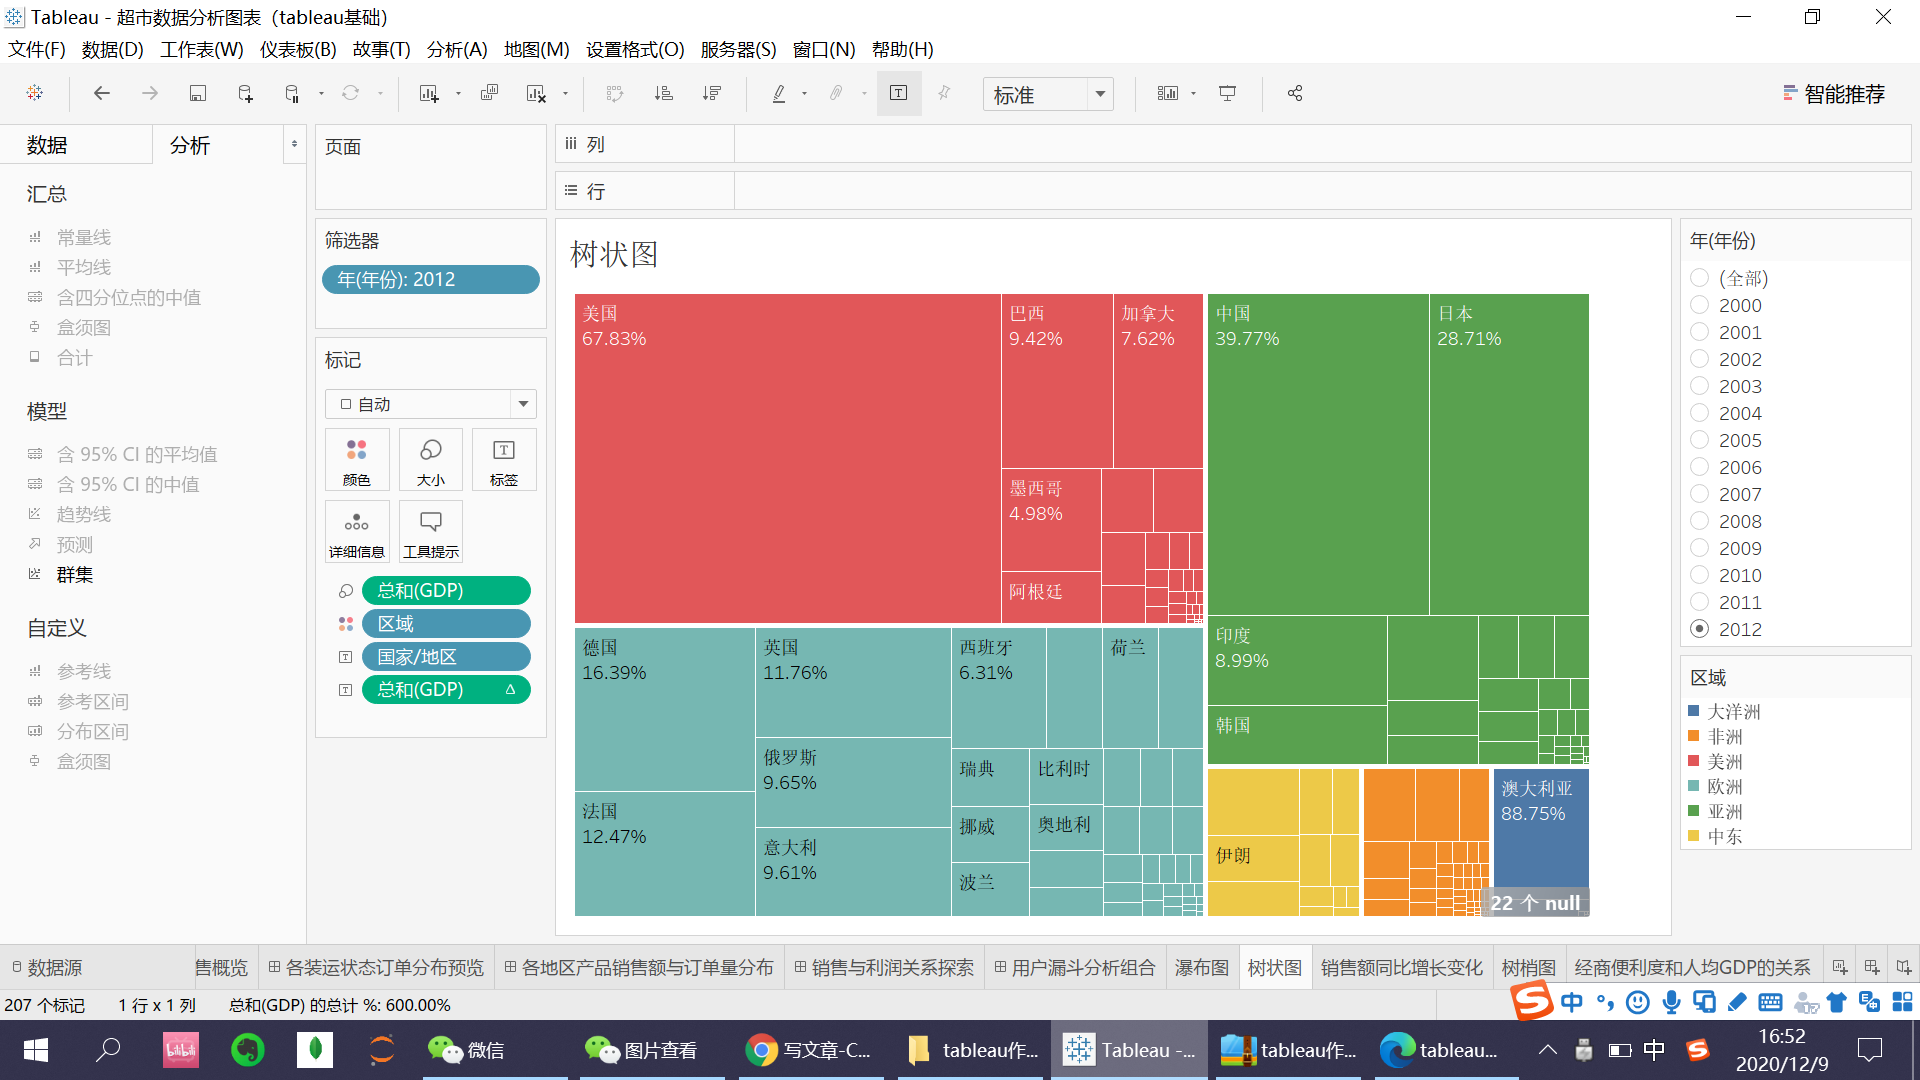Open the 数据(D) menu
The image size is (1920, 1080).
pos(111,49)
